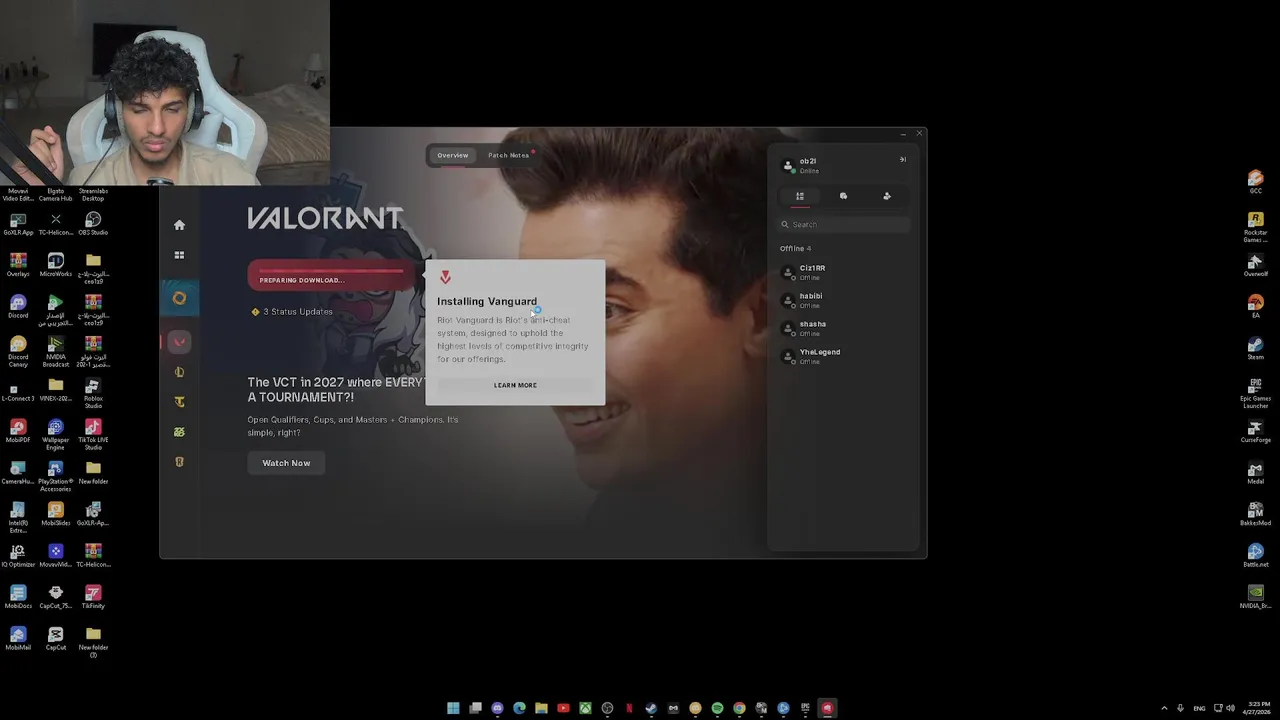Open Roblox Studio desktop icon
This screenshot has width=1280, height=720.
(x=93, y=393)
